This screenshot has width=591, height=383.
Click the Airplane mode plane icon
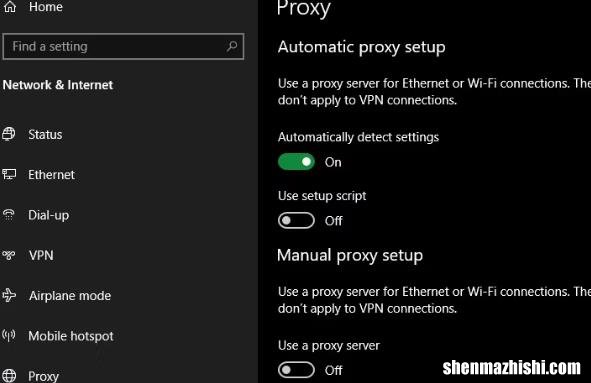tap(9, 295)
